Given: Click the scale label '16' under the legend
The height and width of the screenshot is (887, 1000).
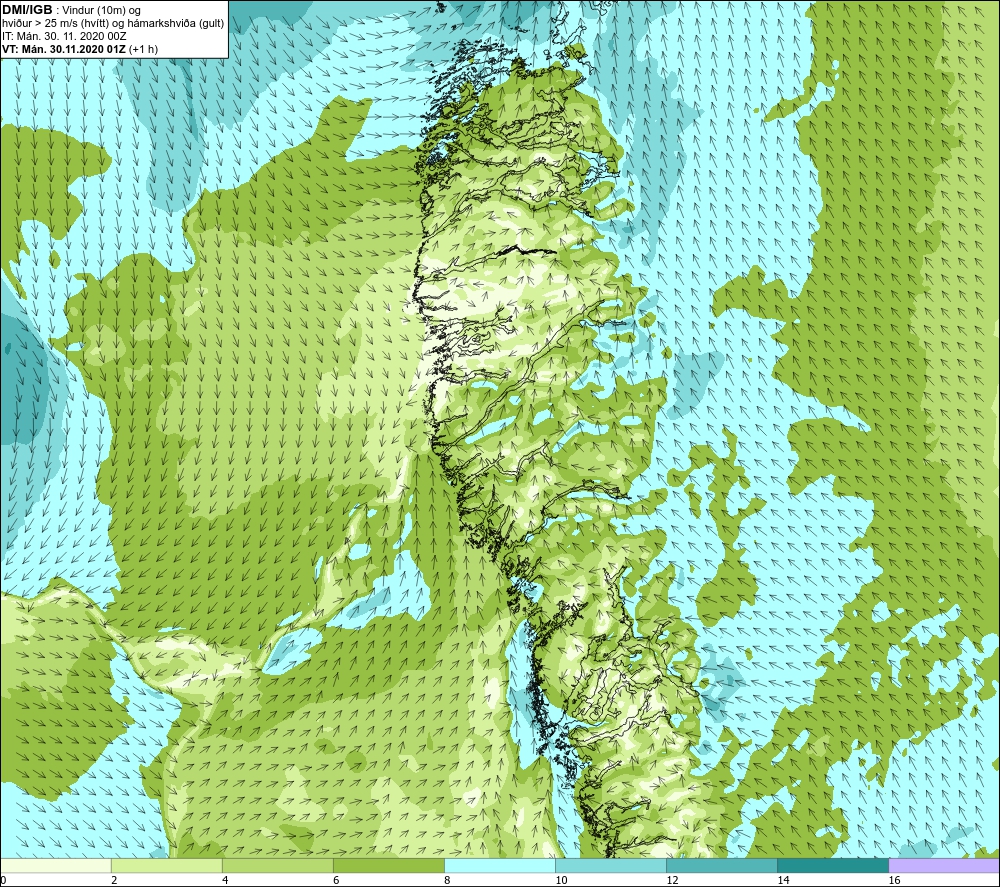Looking at the screenshot, I should click(x=894, y=881).
